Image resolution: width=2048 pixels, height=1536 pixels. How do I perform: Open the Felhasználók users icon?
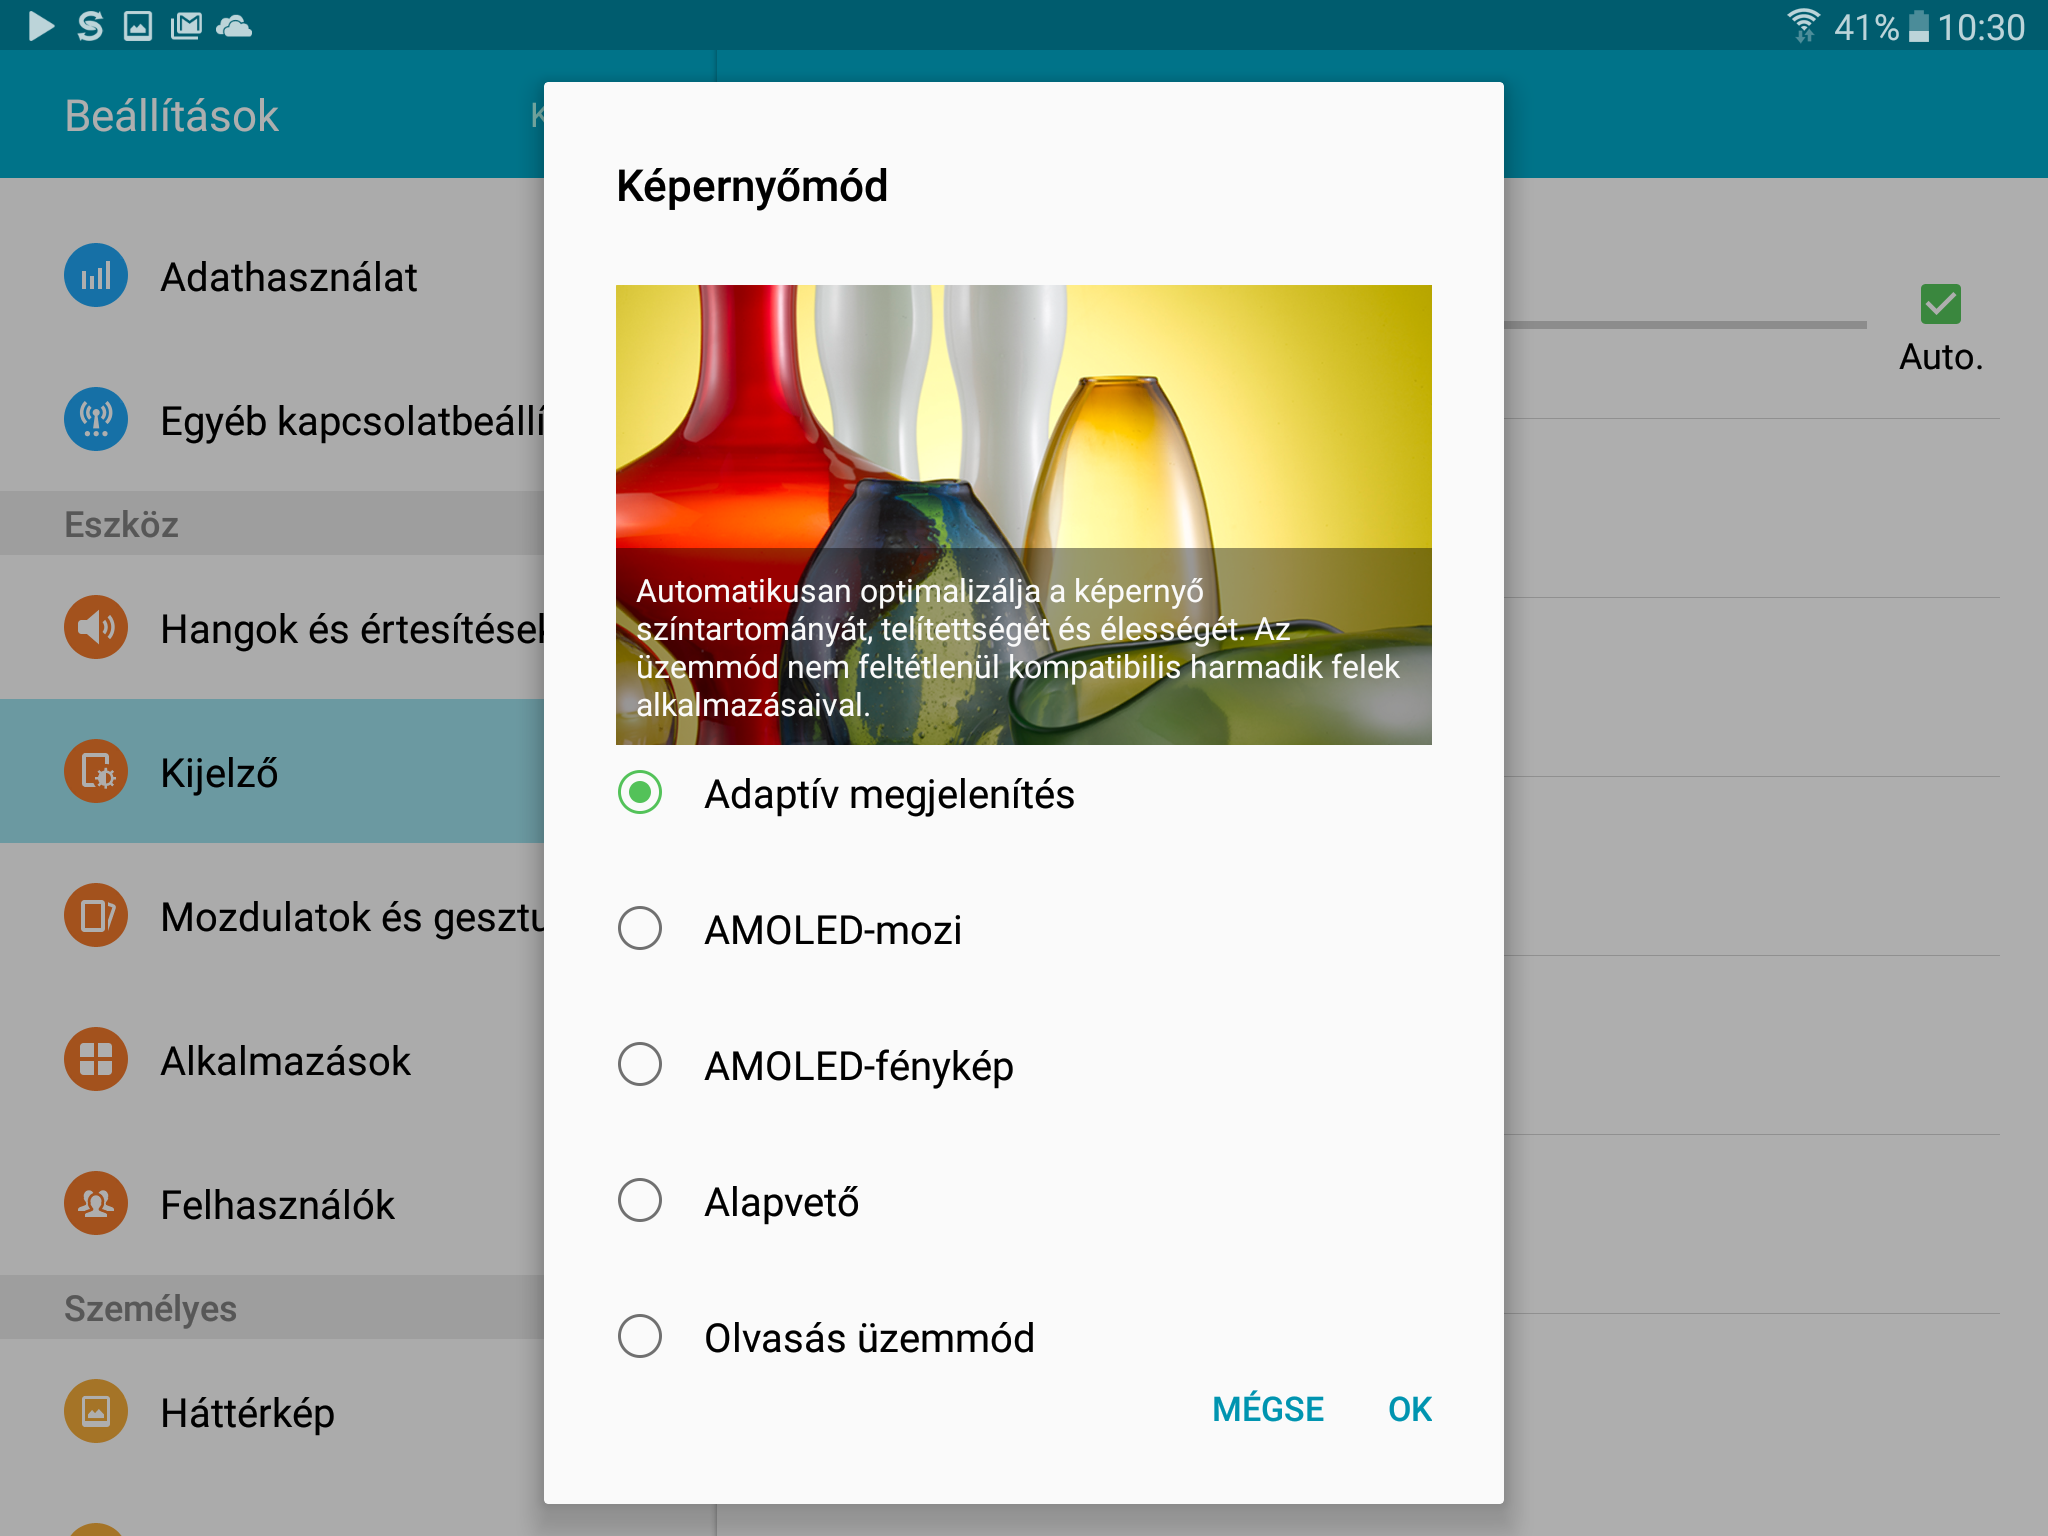(x=96, y=1204)
